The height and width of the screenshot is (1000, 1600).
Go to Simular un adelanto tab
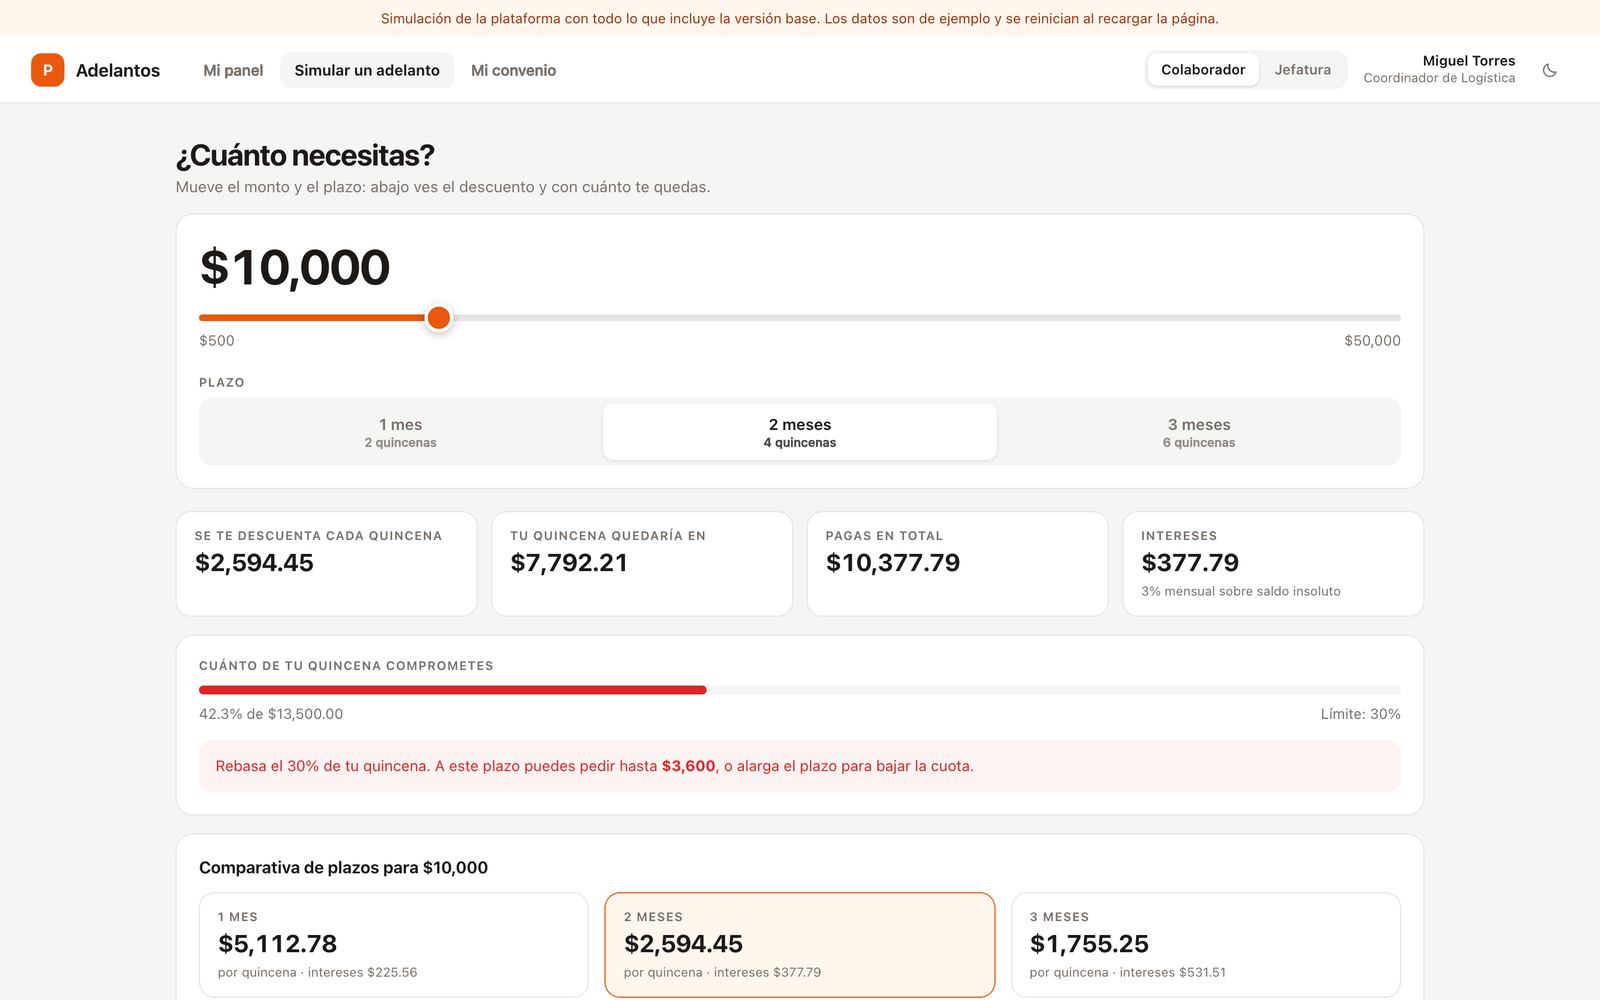(367, 70)
